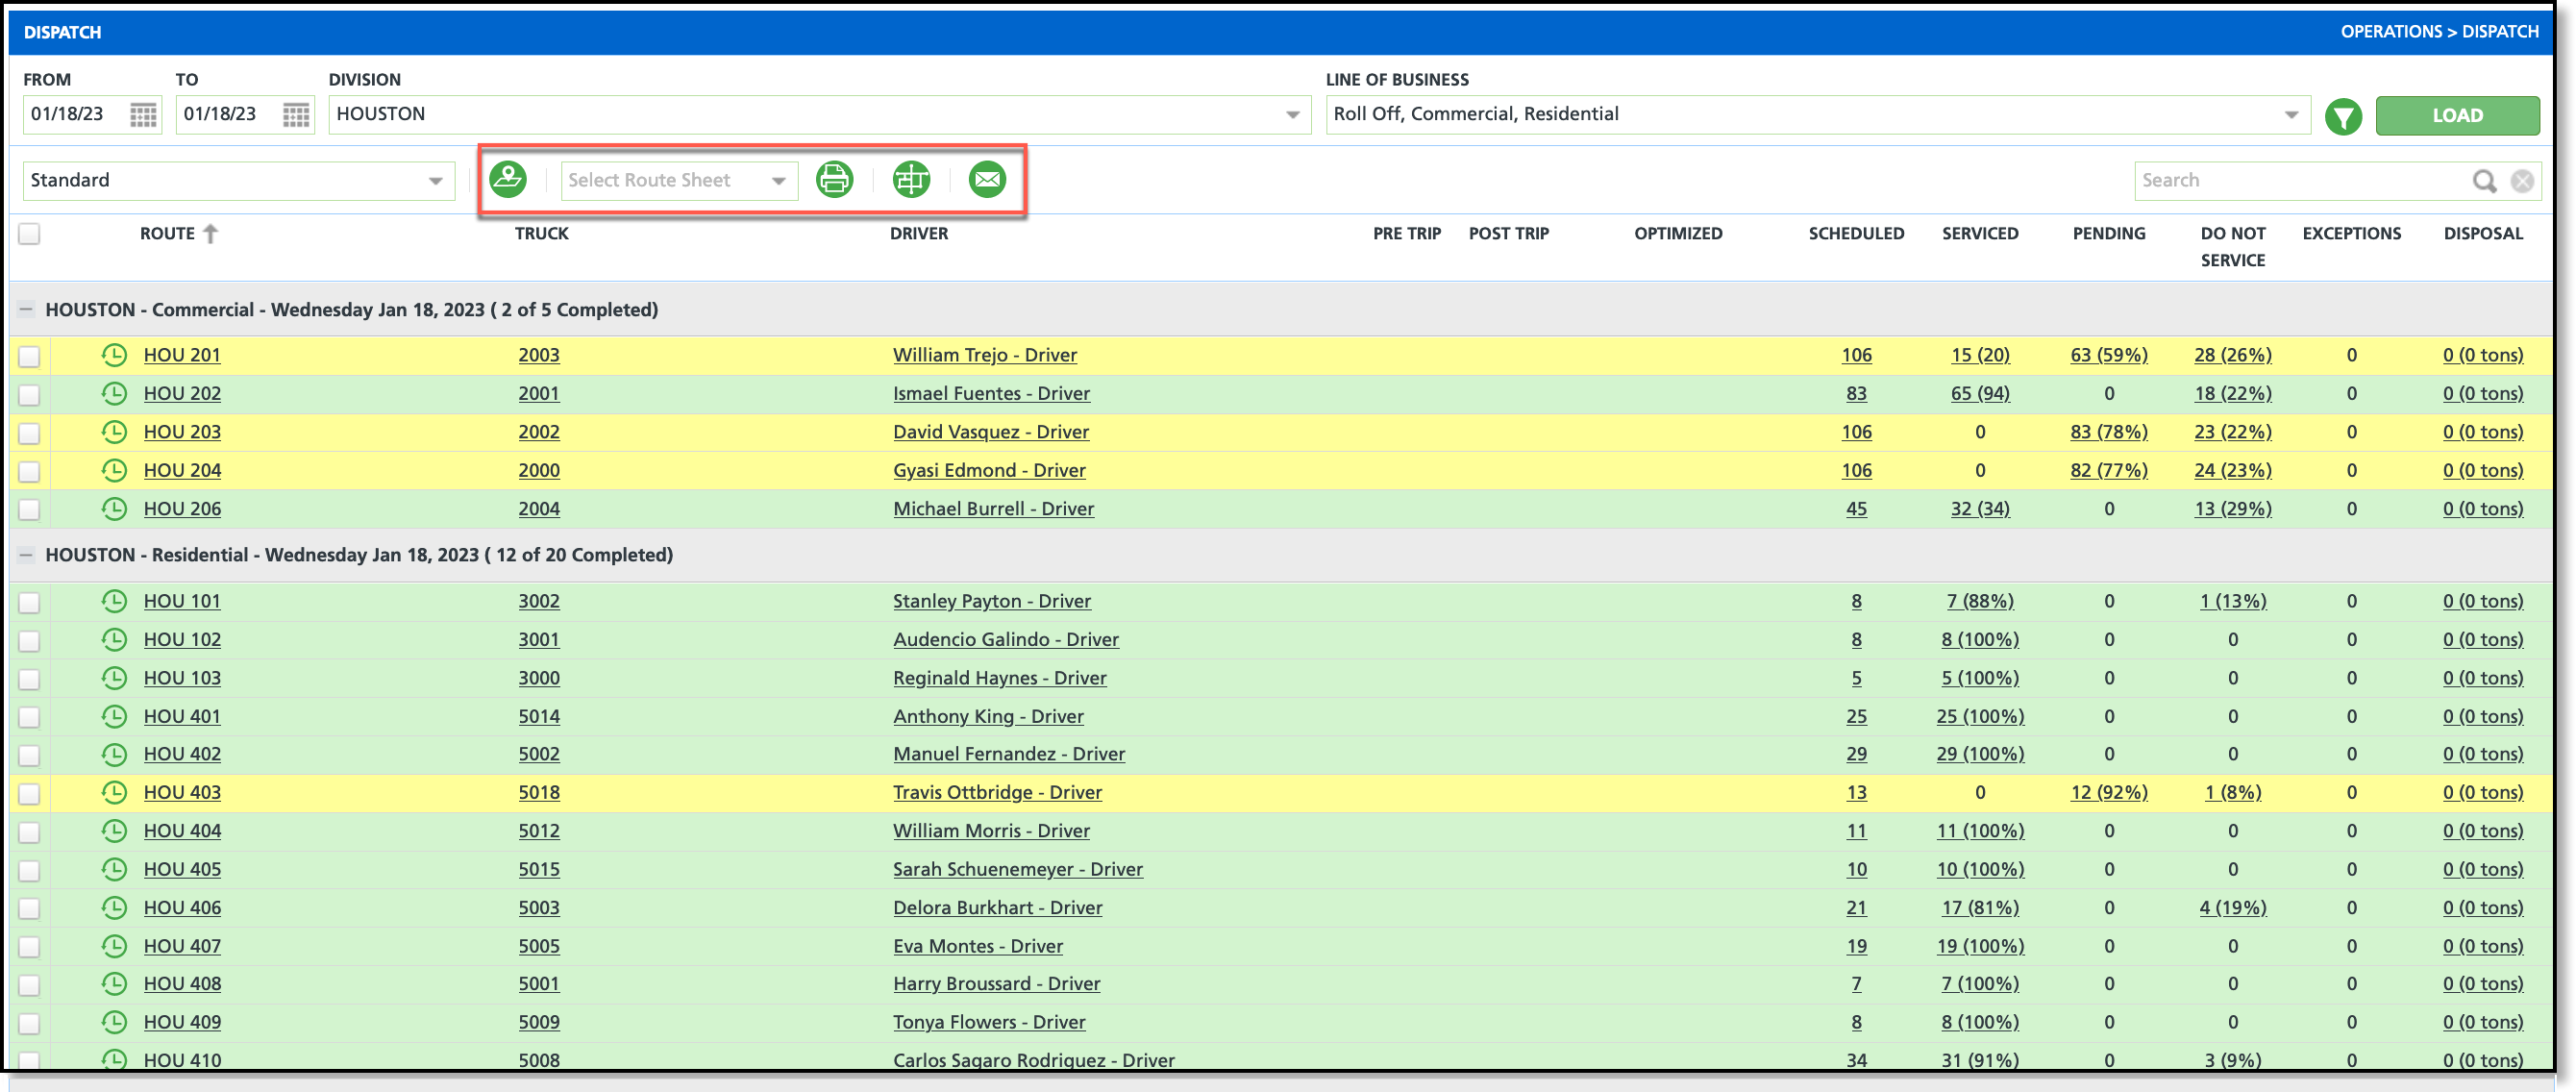Screen dimensions: 2576x1092
Task: Click the driver assignment map icon
Action: tap(508, 180)
